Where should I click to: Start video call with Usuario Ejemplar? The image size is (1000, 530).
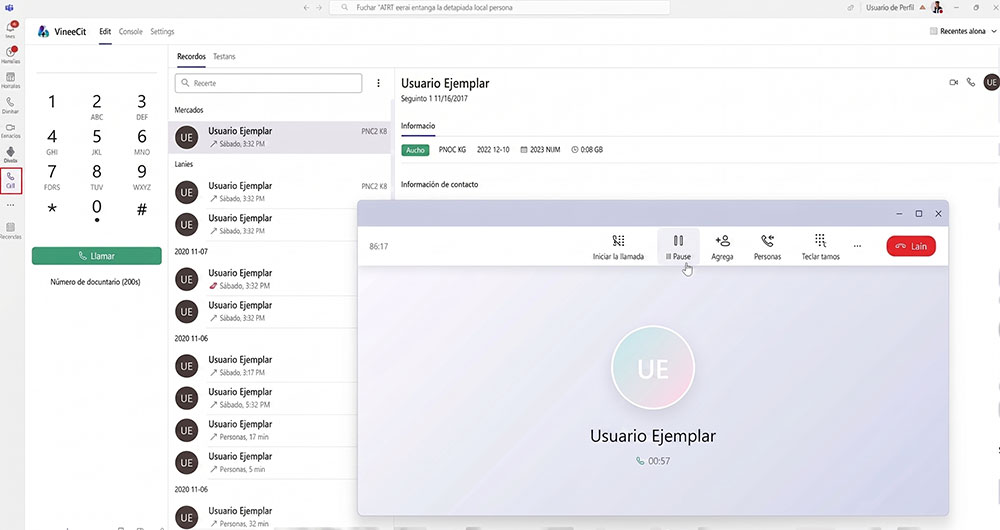(954, 82)
